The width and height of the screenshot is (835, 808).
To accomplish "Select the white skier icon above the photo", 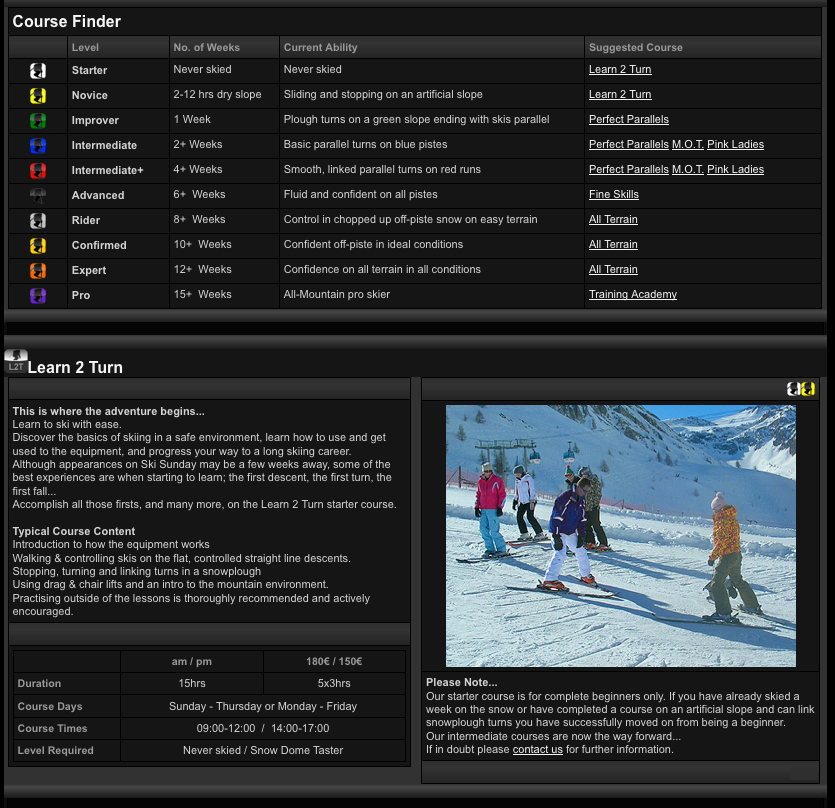I will point(793,389).
